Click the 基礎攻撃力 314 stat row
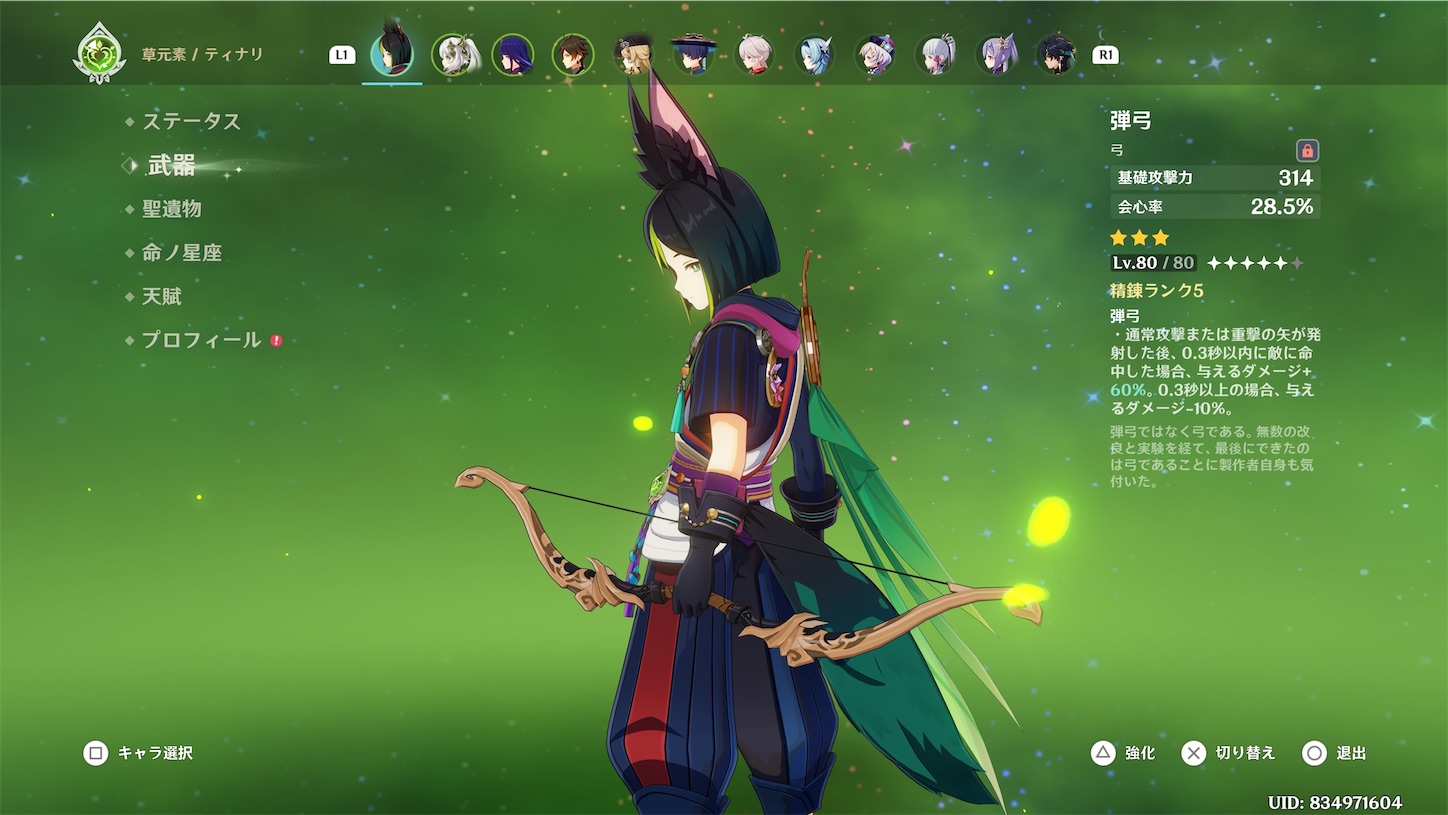Image resolution: width=1448 pixels, height=815 pixels. (1215, 178)
